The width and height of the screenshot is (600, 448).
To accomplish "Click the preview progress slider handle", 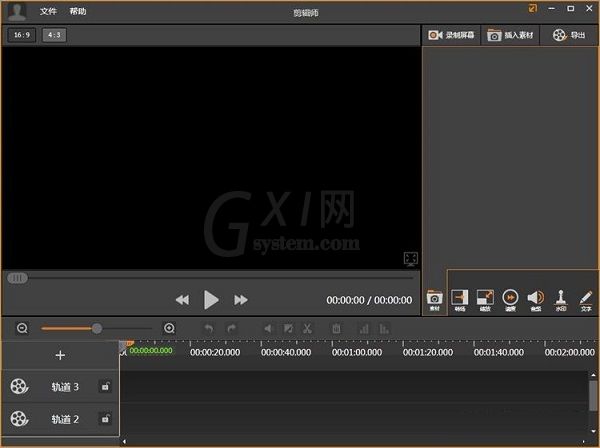I will (x=18, y=278).
